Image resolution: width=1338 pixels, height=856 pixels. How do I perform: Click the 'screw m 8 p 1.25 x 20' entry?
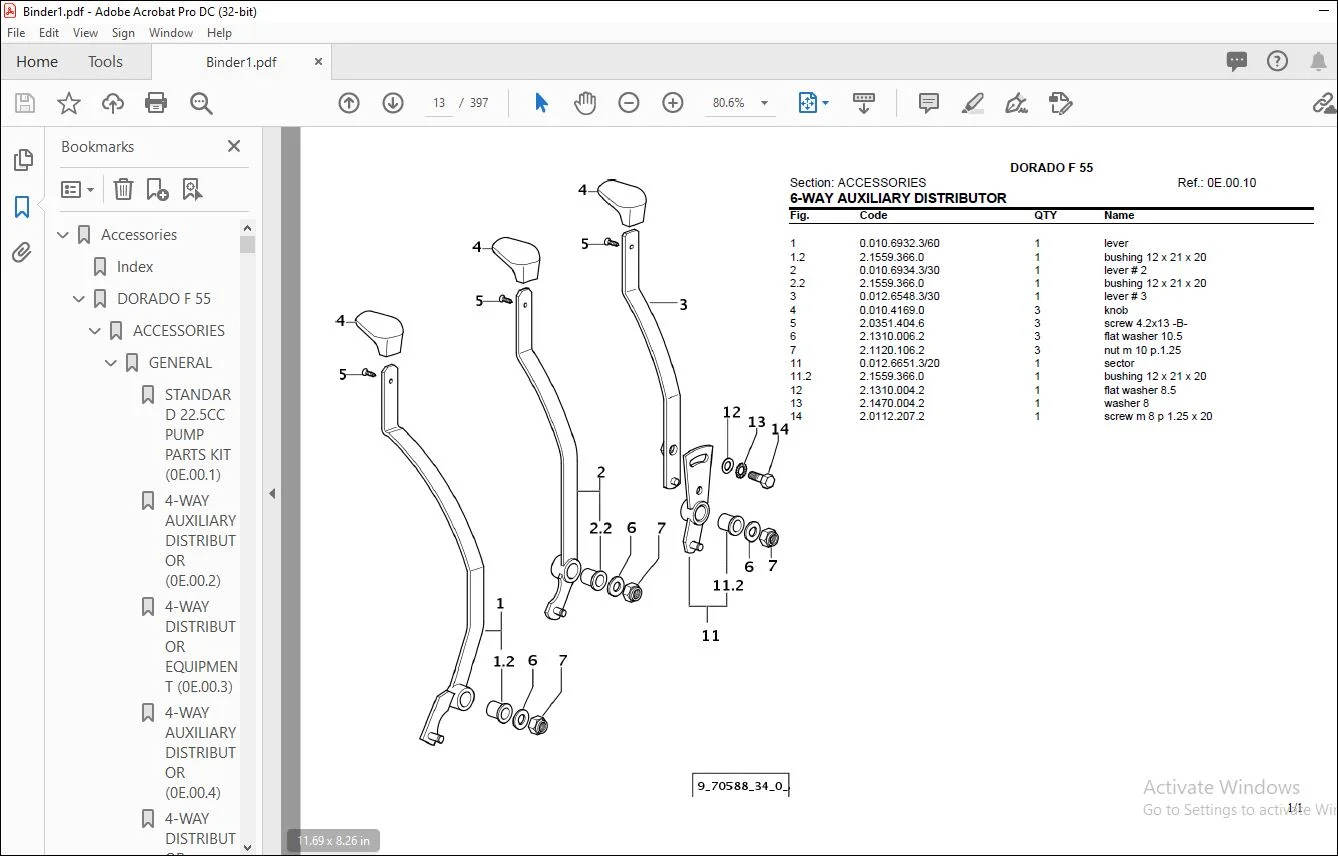1158,416
